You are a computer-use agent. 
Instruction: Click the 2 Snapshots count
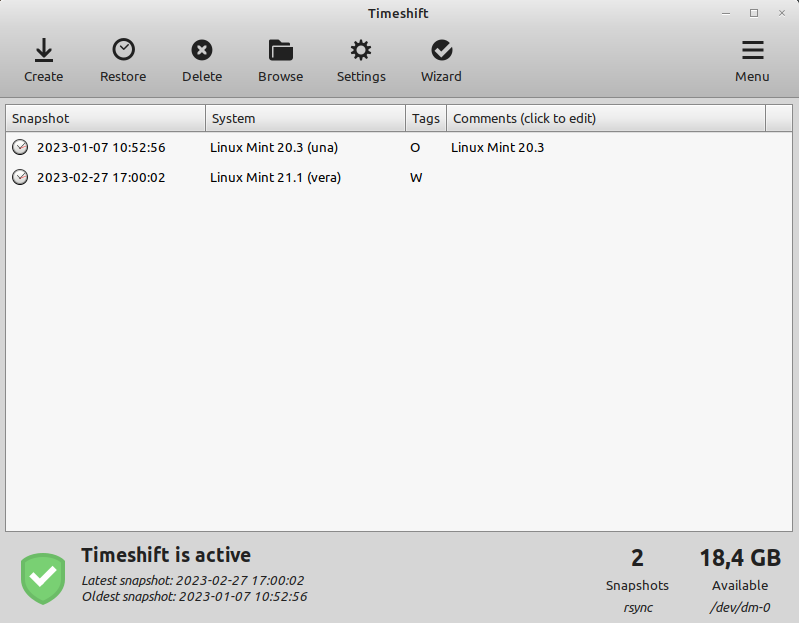point(637,558)
